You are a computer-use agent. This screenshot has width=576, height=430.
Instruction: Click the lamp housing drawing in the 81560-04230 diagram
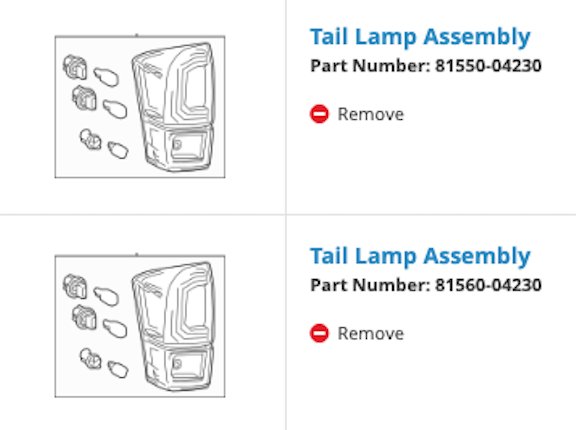(173, 326)
